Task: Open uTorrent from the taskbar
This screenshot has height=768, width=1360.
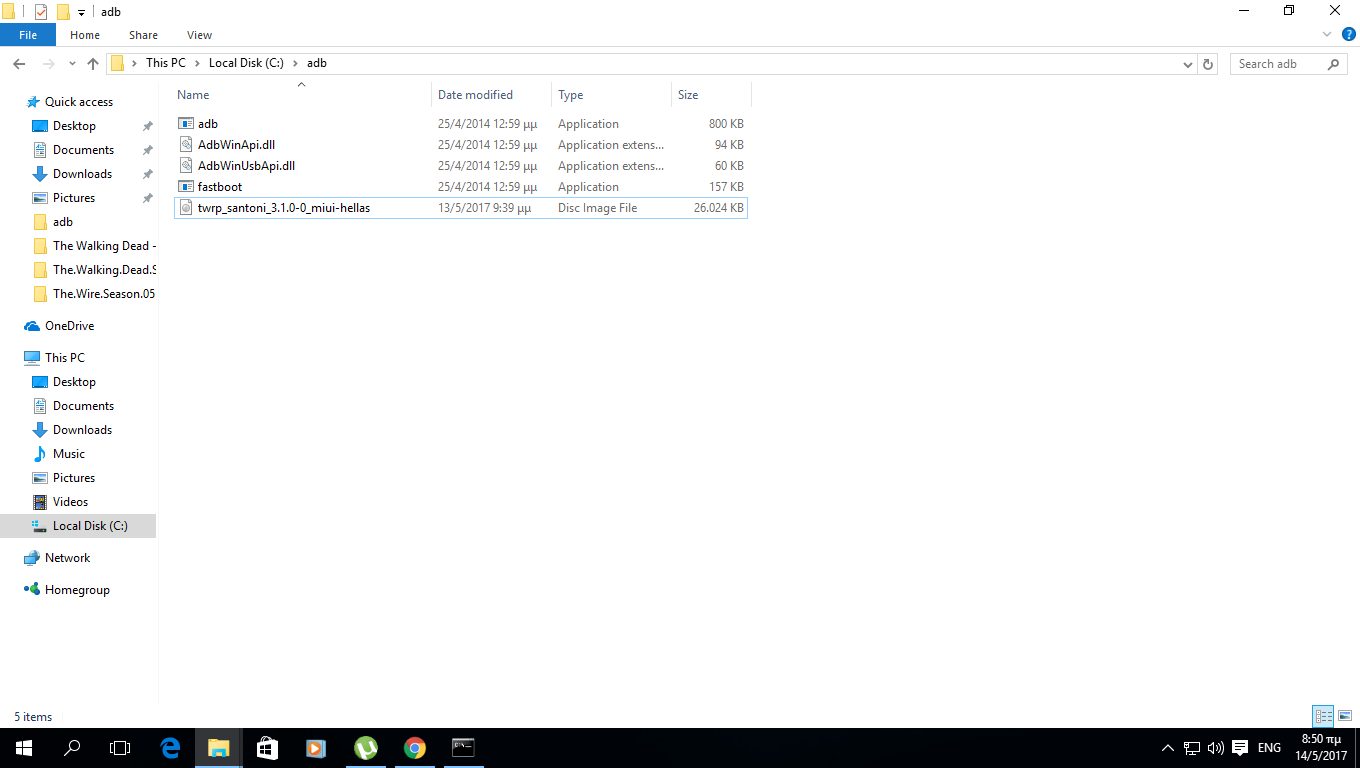Action: pyautogui.click(x=365, y=748)
